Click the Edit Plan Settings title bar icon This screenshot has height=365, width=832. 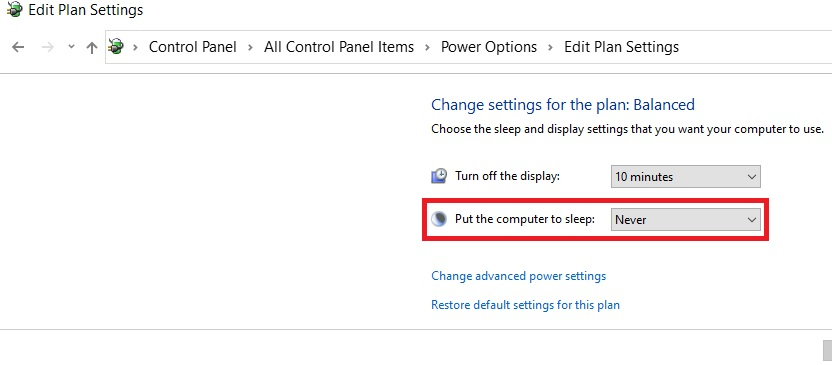tap(14, 9)
